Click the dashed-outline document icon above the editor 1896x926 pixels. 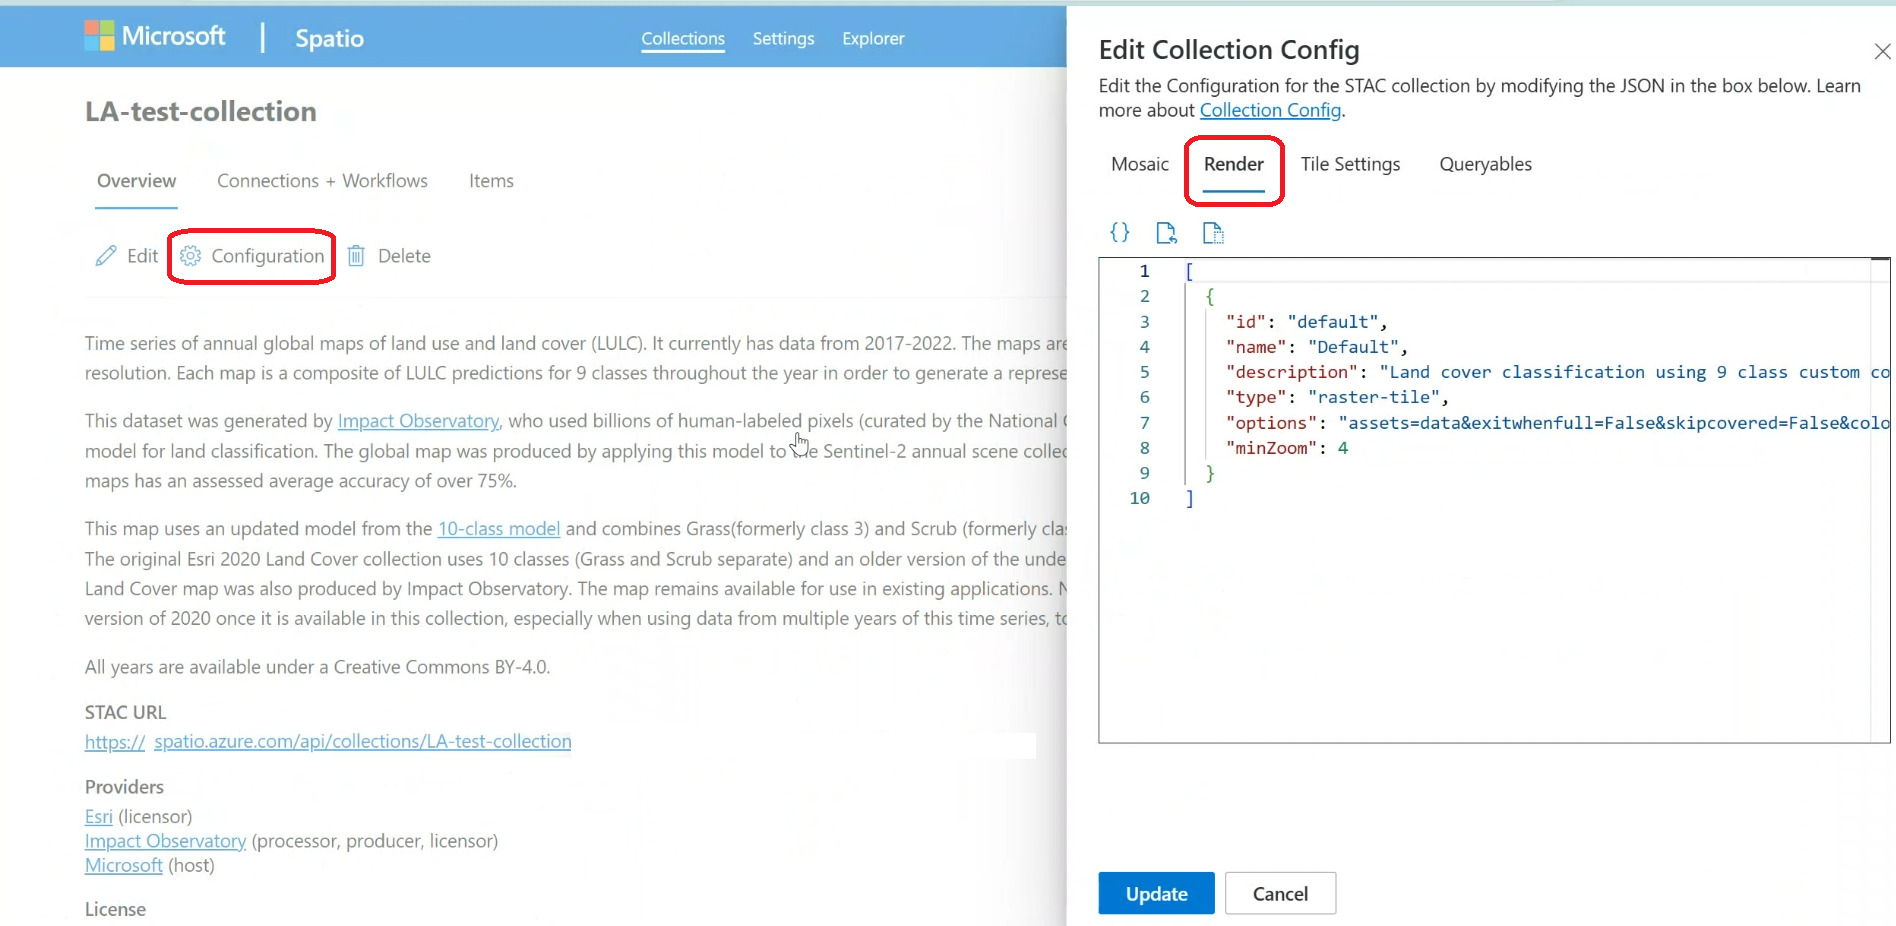tap(1213, 233)
